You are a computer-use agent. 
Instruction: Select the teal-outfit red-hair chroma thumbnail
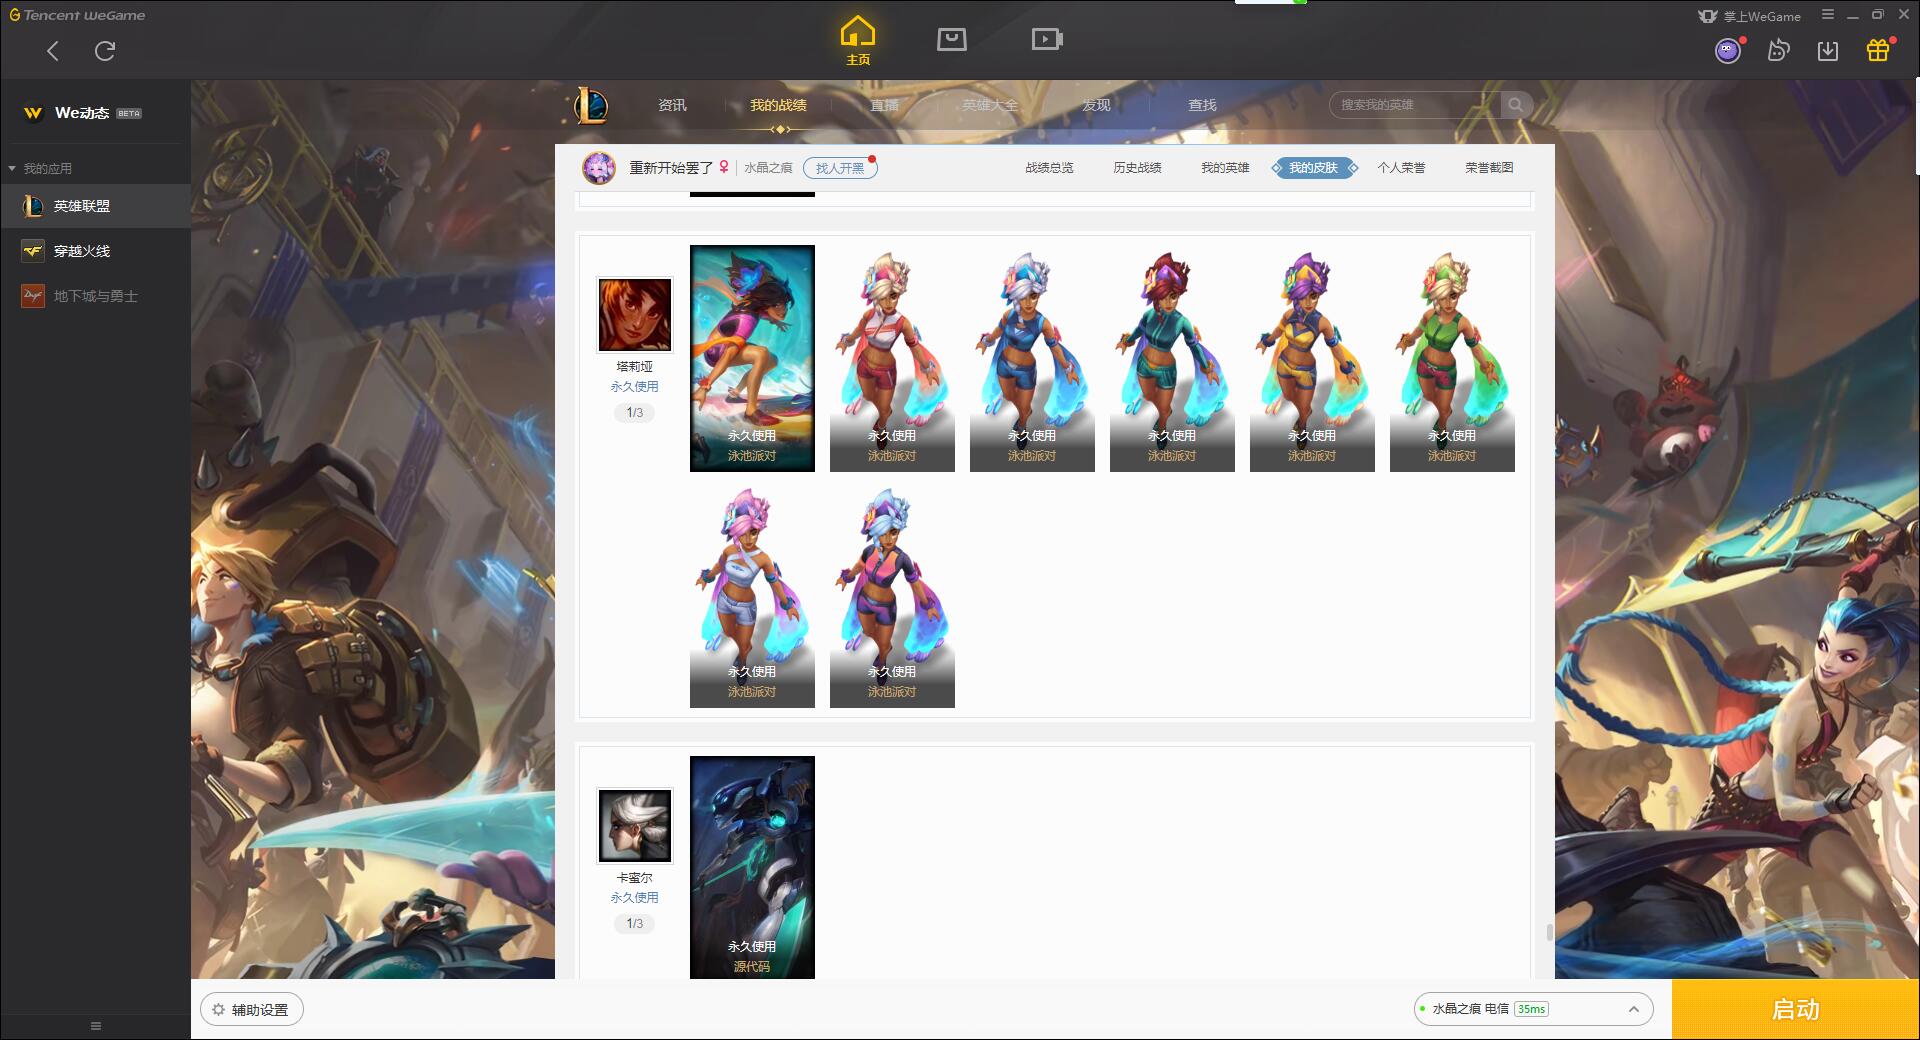point(1172,358)
